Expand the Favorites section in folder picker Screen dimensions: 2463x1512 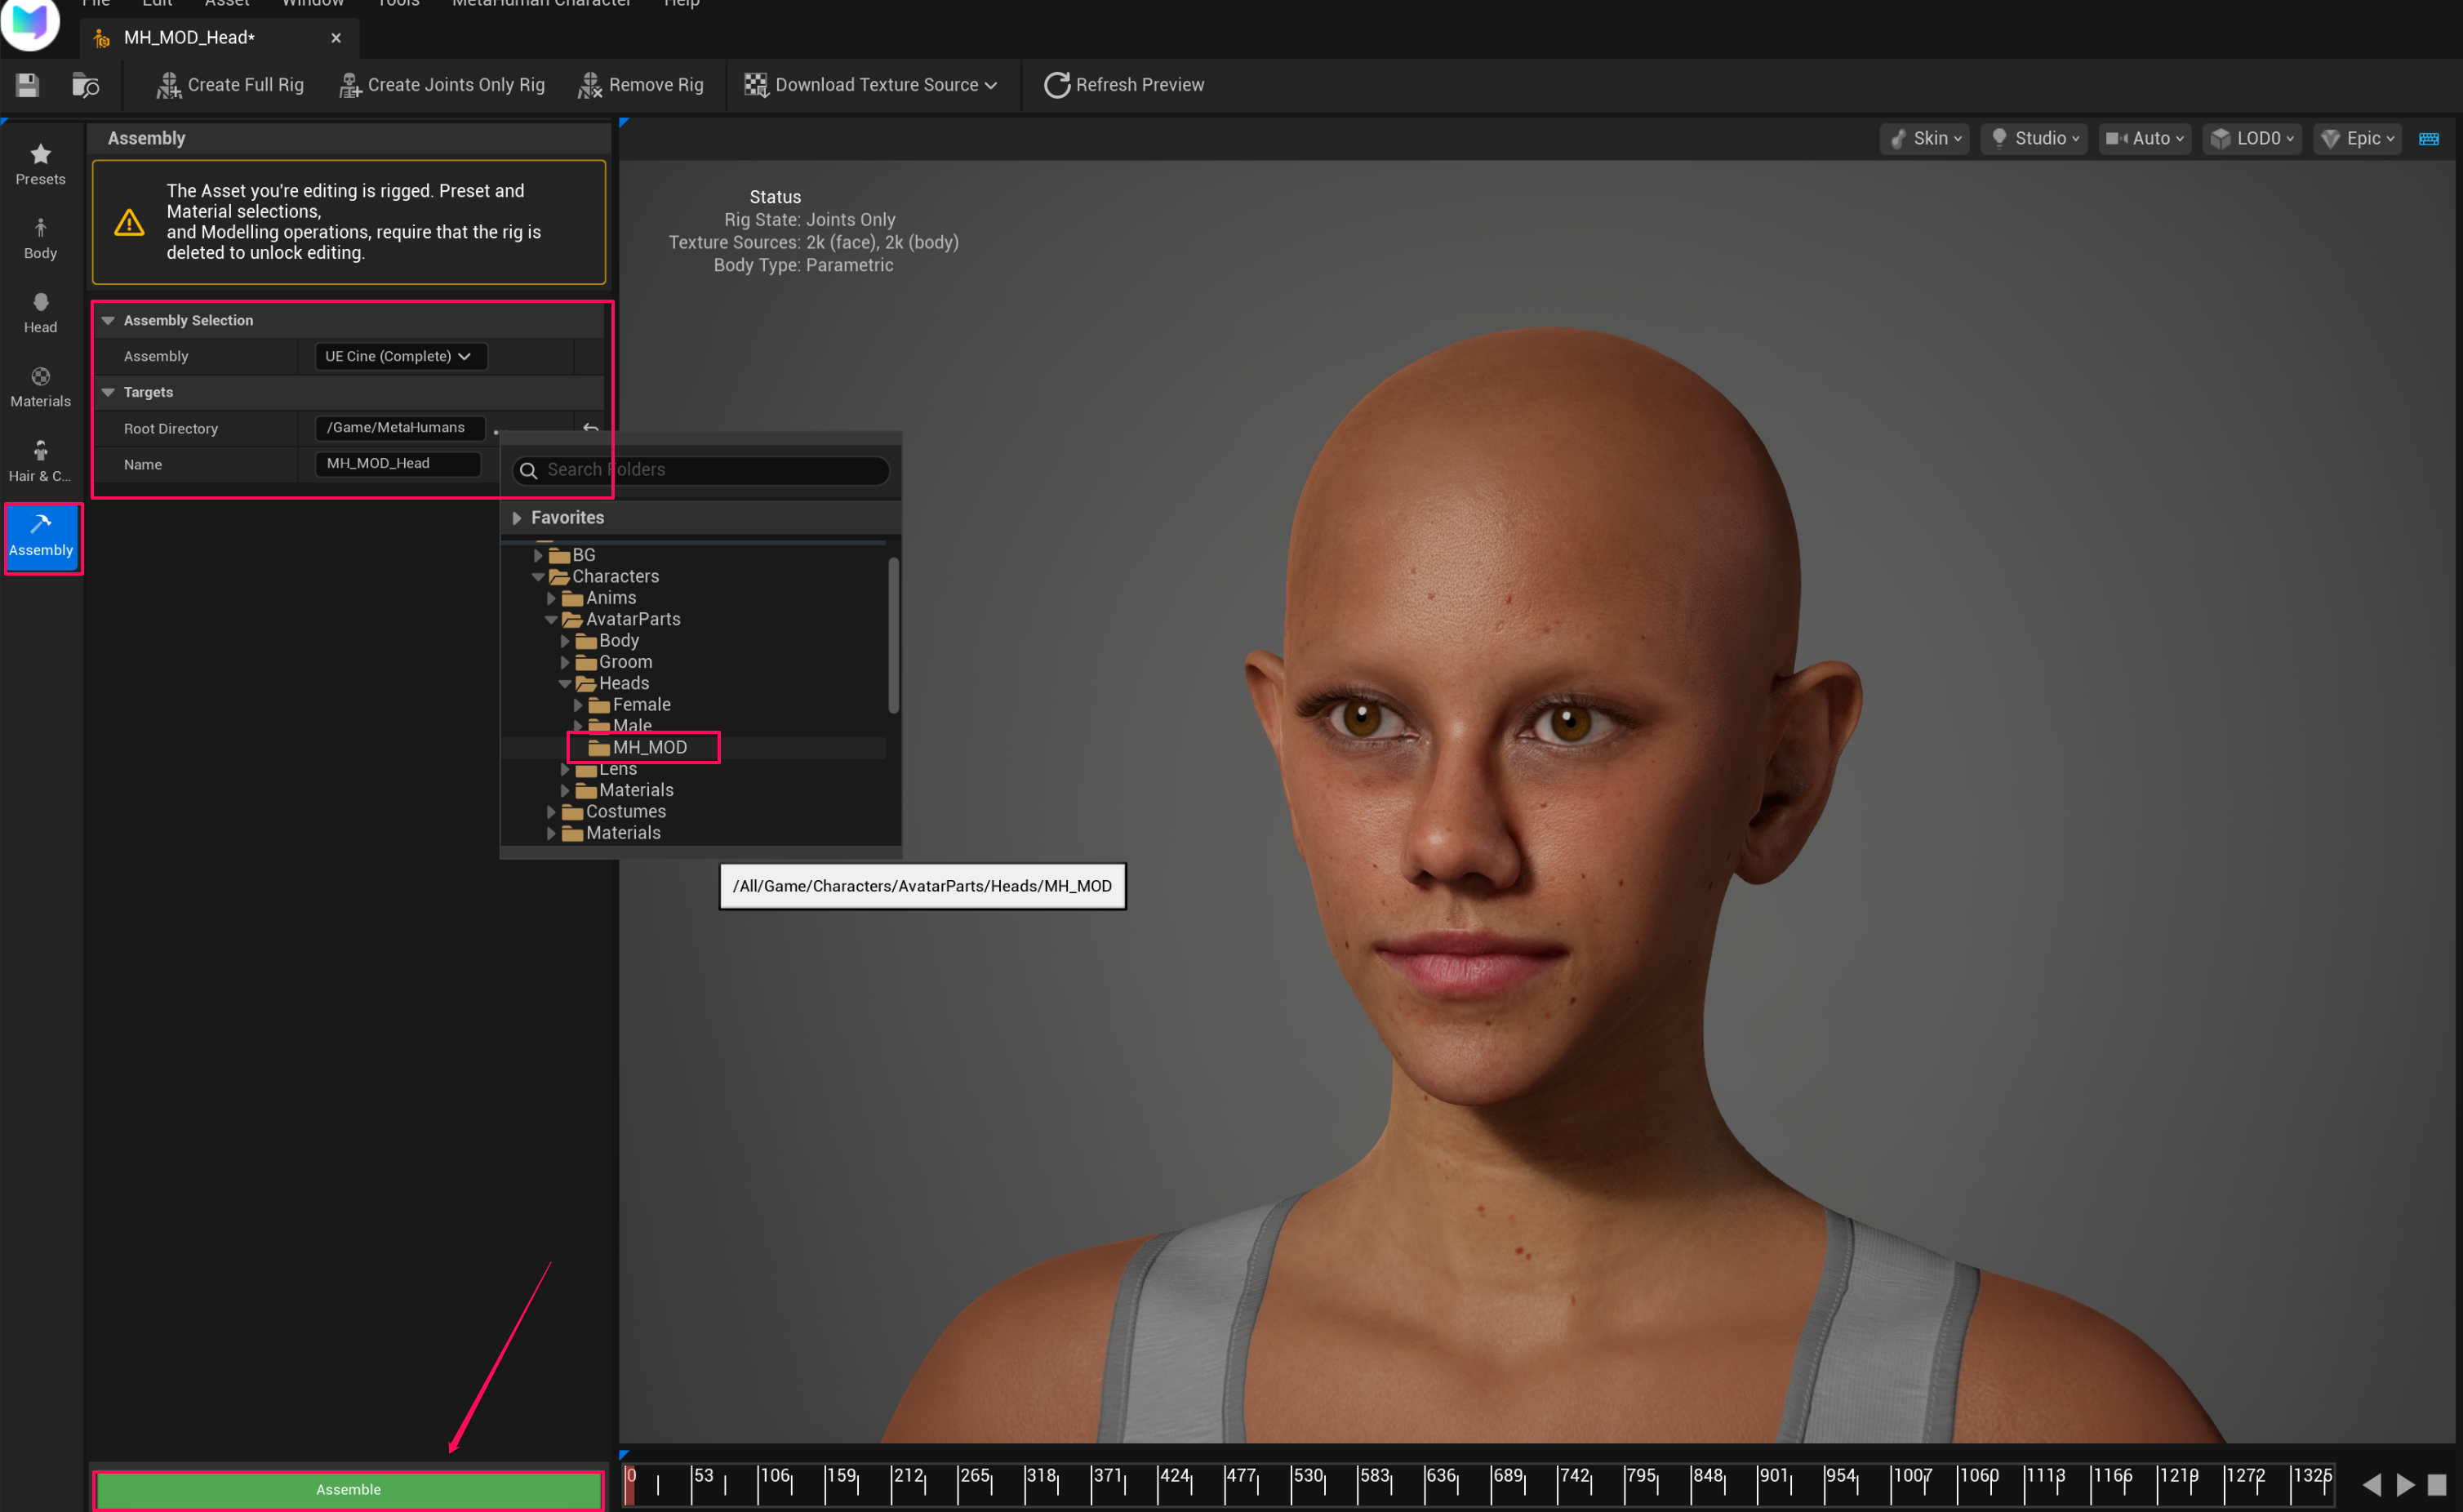pyautogui.click(x=517, y=517)
